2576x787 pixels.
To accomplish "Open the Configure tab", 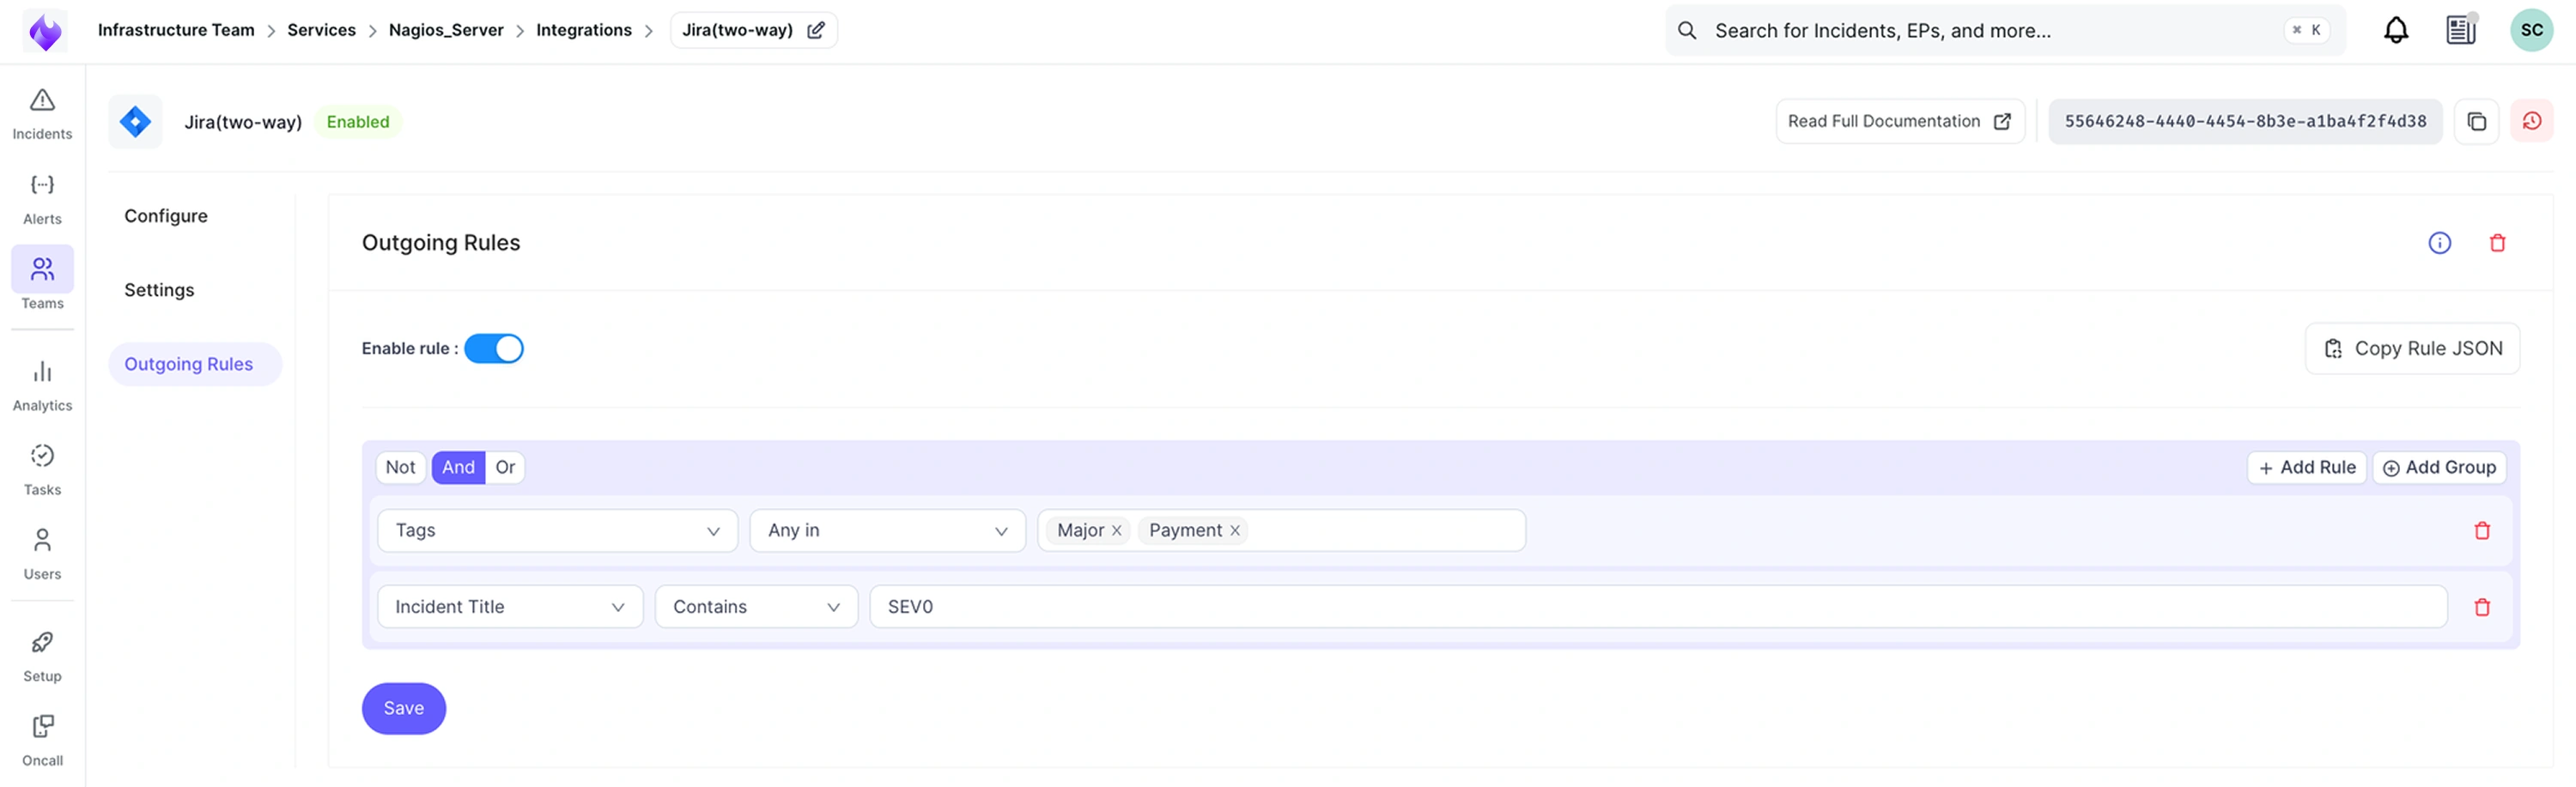I will pyautogui.click(x=166, y=216).
